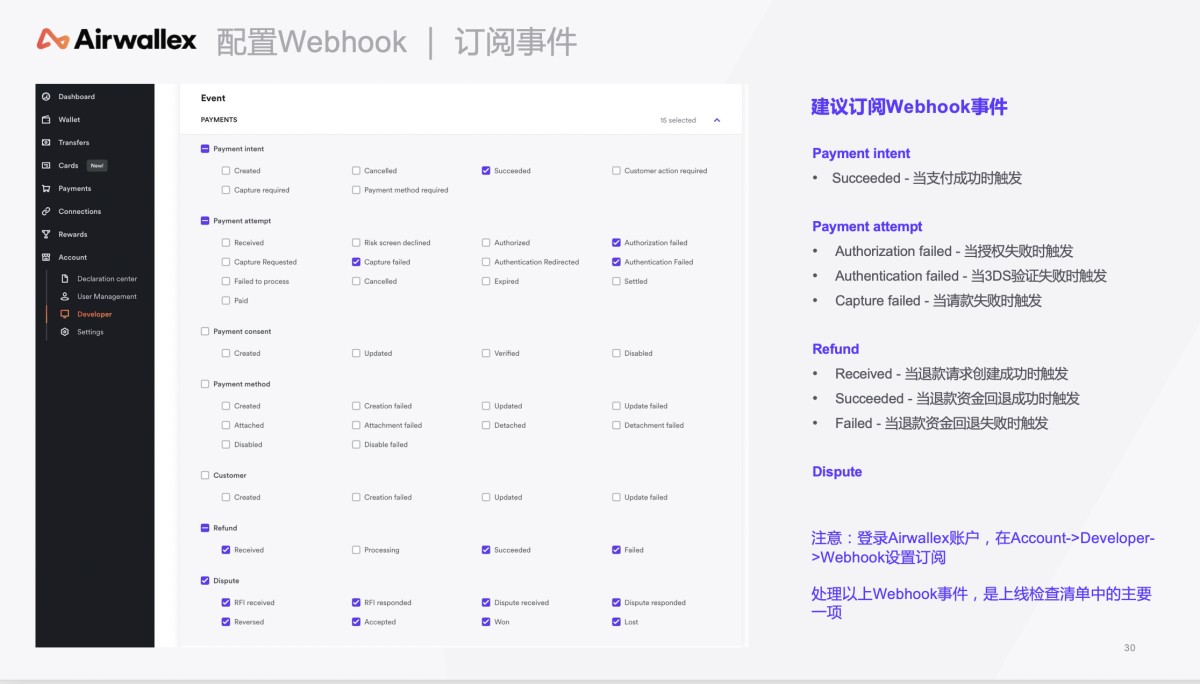Click the Settings gear icon
Image resolution: width=1200 pixels, height=684 pixels.
point(65,332)
